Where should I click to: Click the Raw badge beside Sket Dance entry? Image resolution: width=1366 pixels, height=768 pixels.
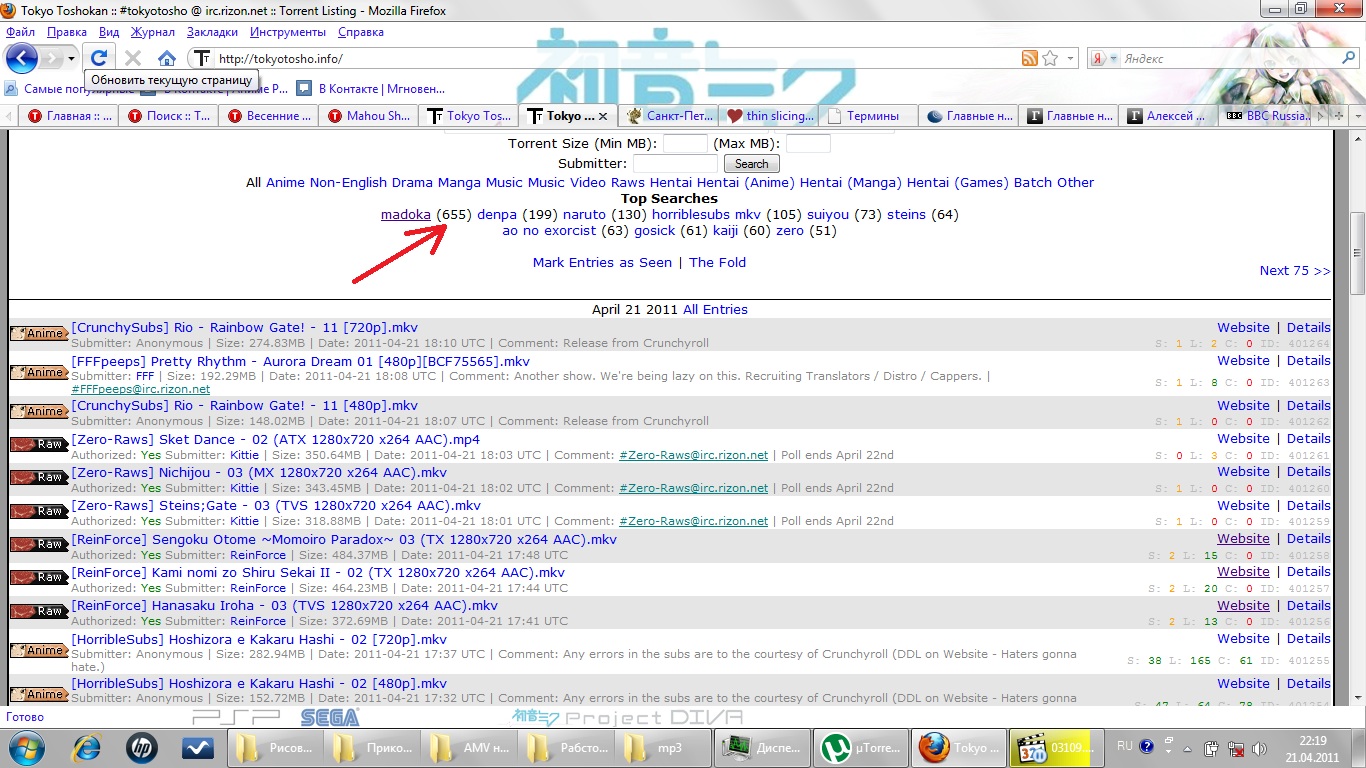(39, 444)
